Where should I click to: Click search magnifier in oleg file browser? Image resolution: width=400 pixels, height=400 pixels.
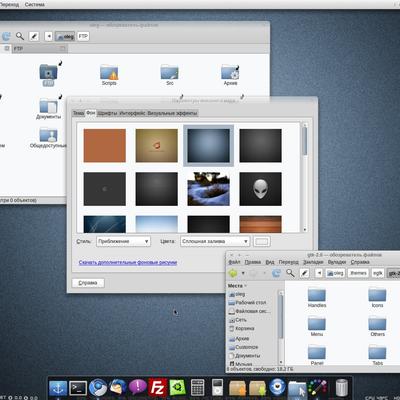click(20, 36)
